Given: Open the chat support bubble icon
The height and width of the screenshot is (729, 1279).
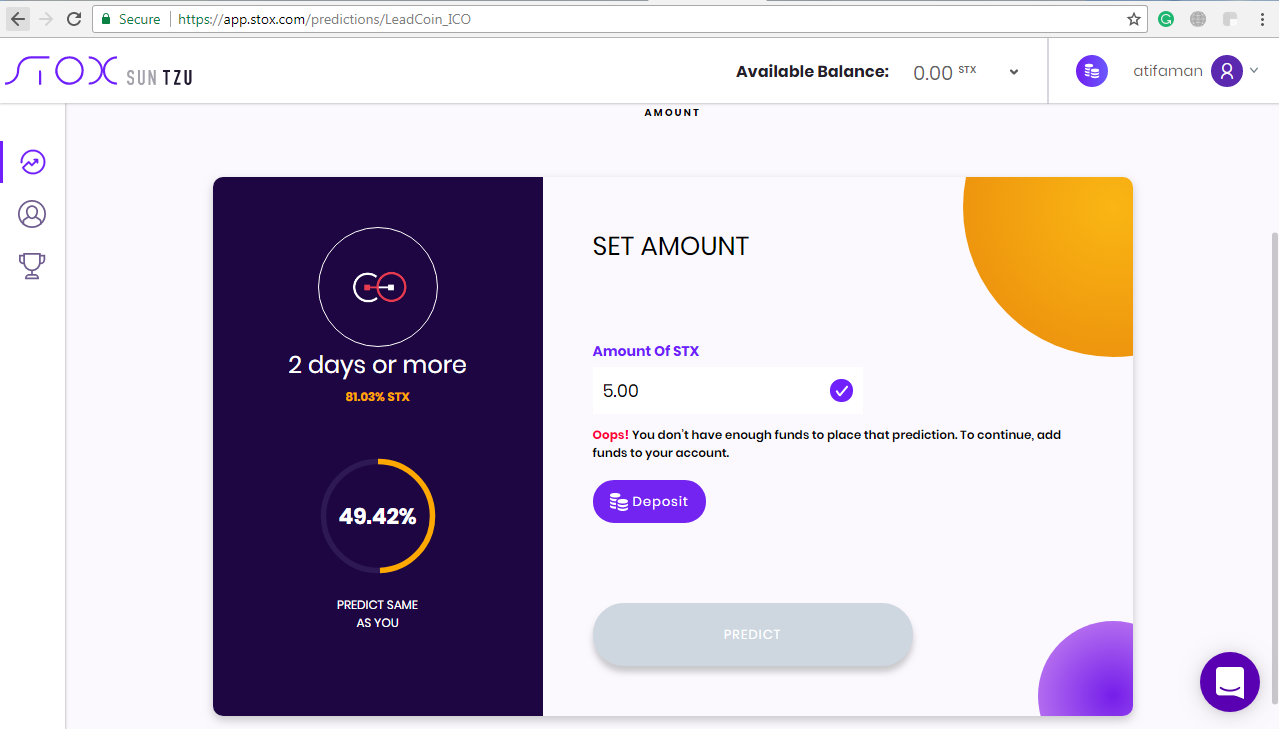Looking at the screenshot, I should (1229, 682).
